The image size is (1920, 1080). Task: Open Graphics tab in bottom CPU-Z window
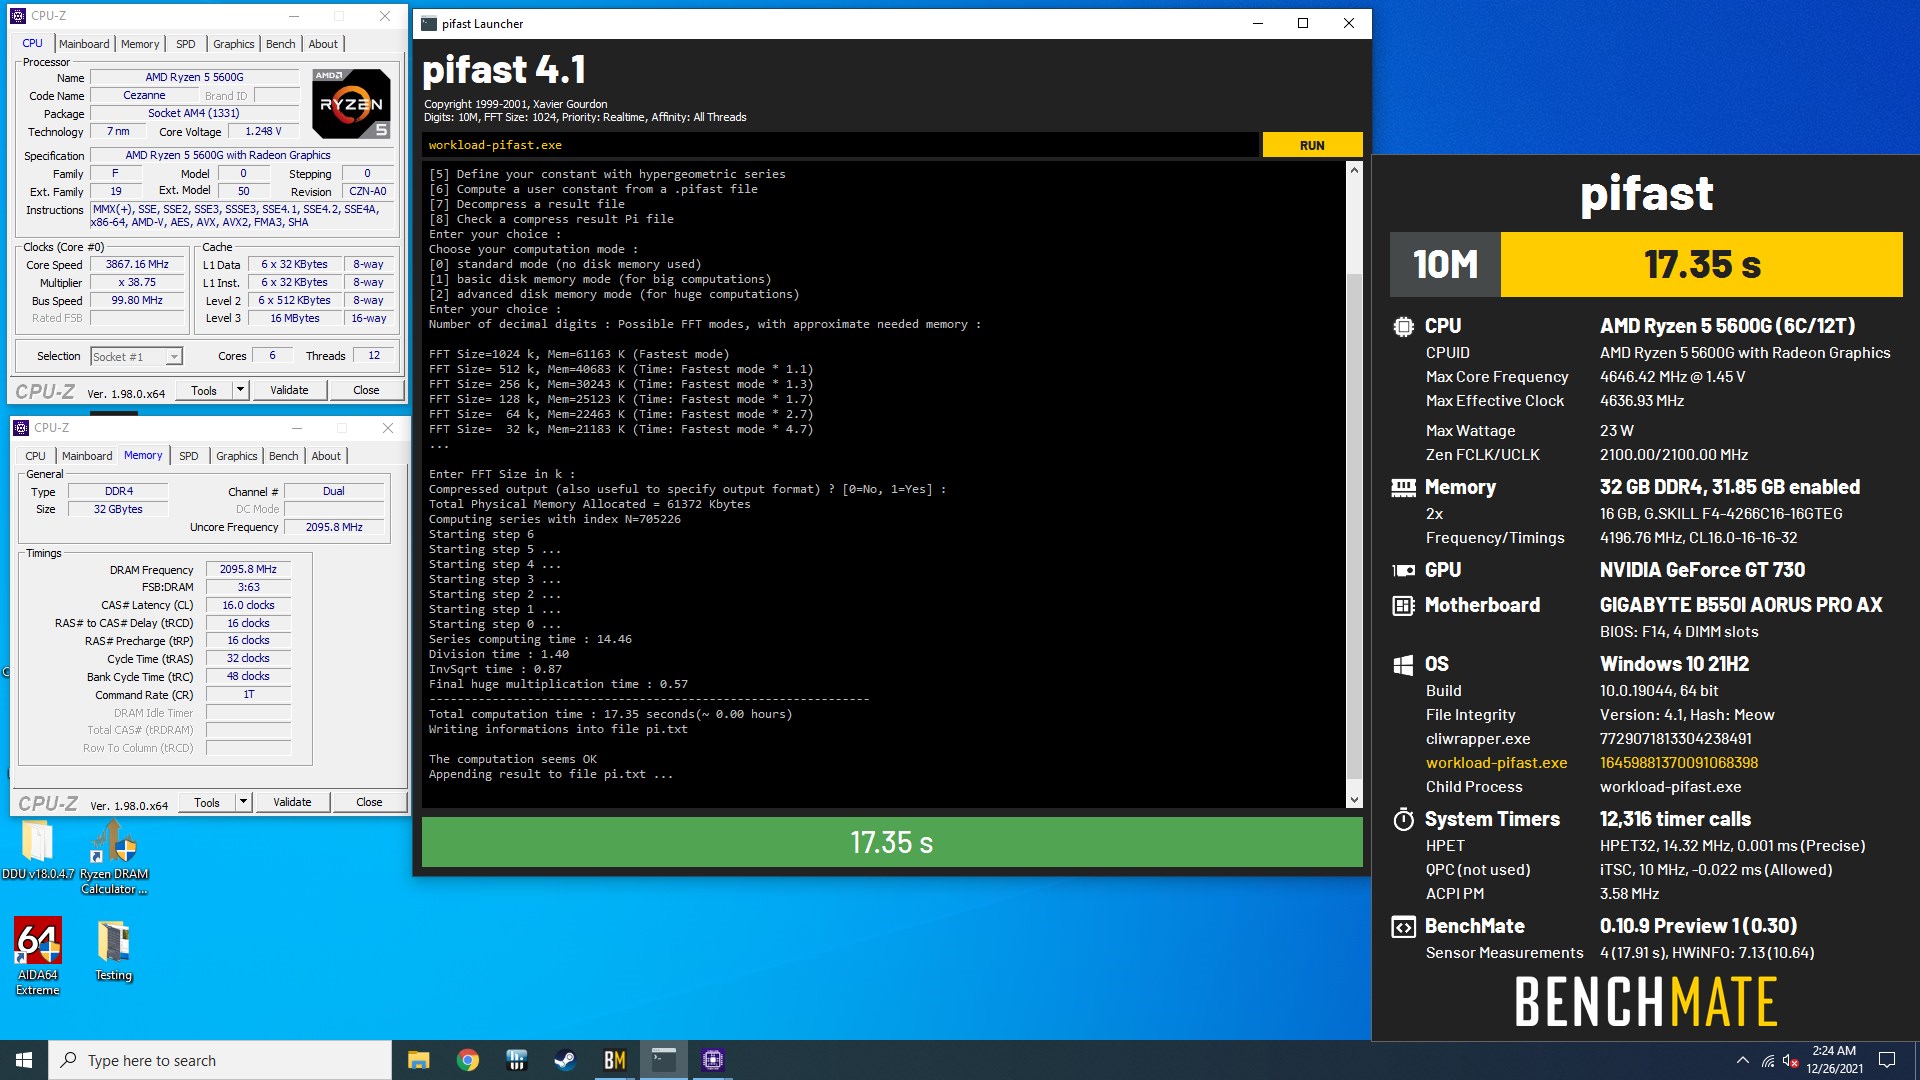pyautogui.click(x=237, y=456)
